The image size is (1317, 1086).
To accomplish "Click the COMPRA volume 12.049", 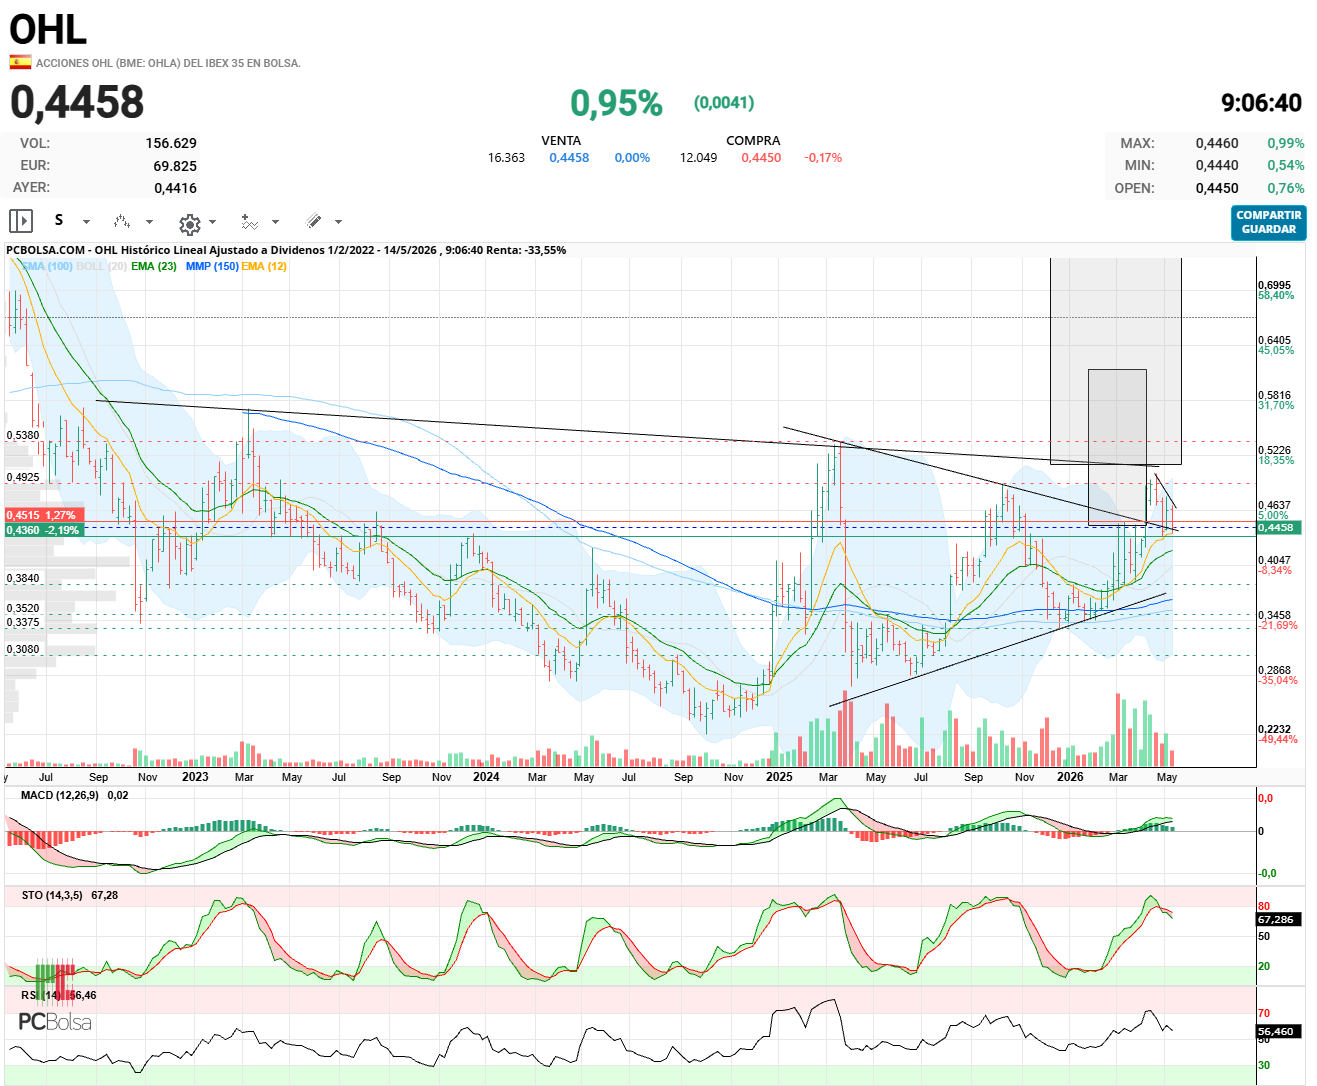I will [698, 158].
